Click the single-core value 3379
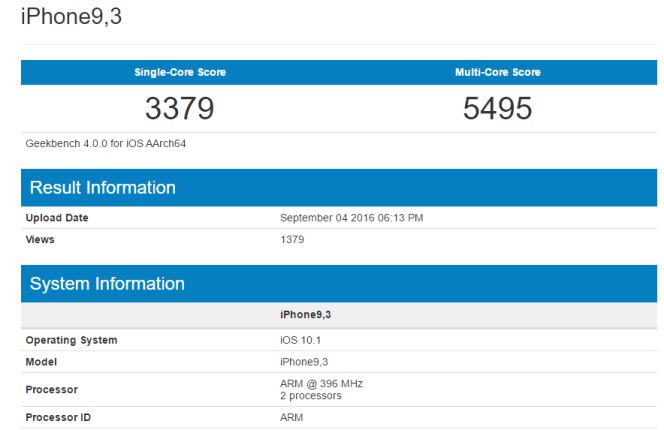This screenshot has width=664, height=430. pos(180,108)
